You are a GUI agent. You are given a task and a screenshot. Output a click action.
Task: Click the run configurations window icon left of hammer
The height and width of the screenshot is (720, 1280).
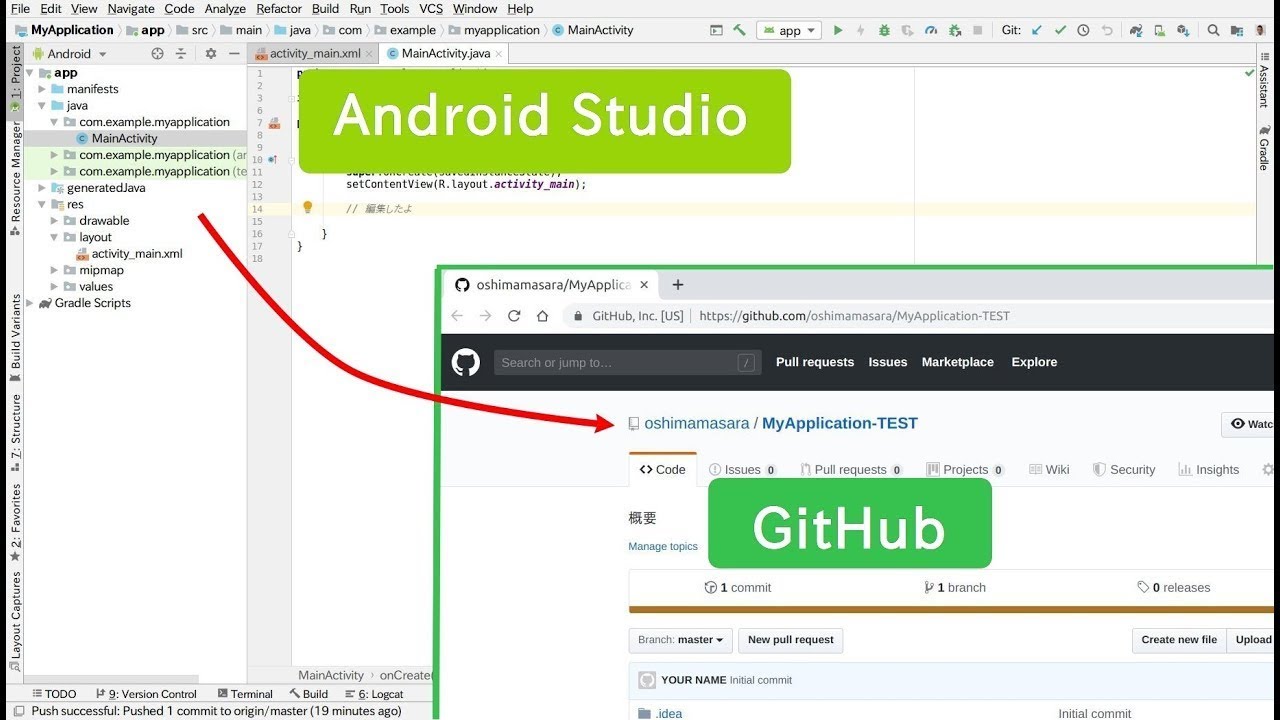coord(716,30)
